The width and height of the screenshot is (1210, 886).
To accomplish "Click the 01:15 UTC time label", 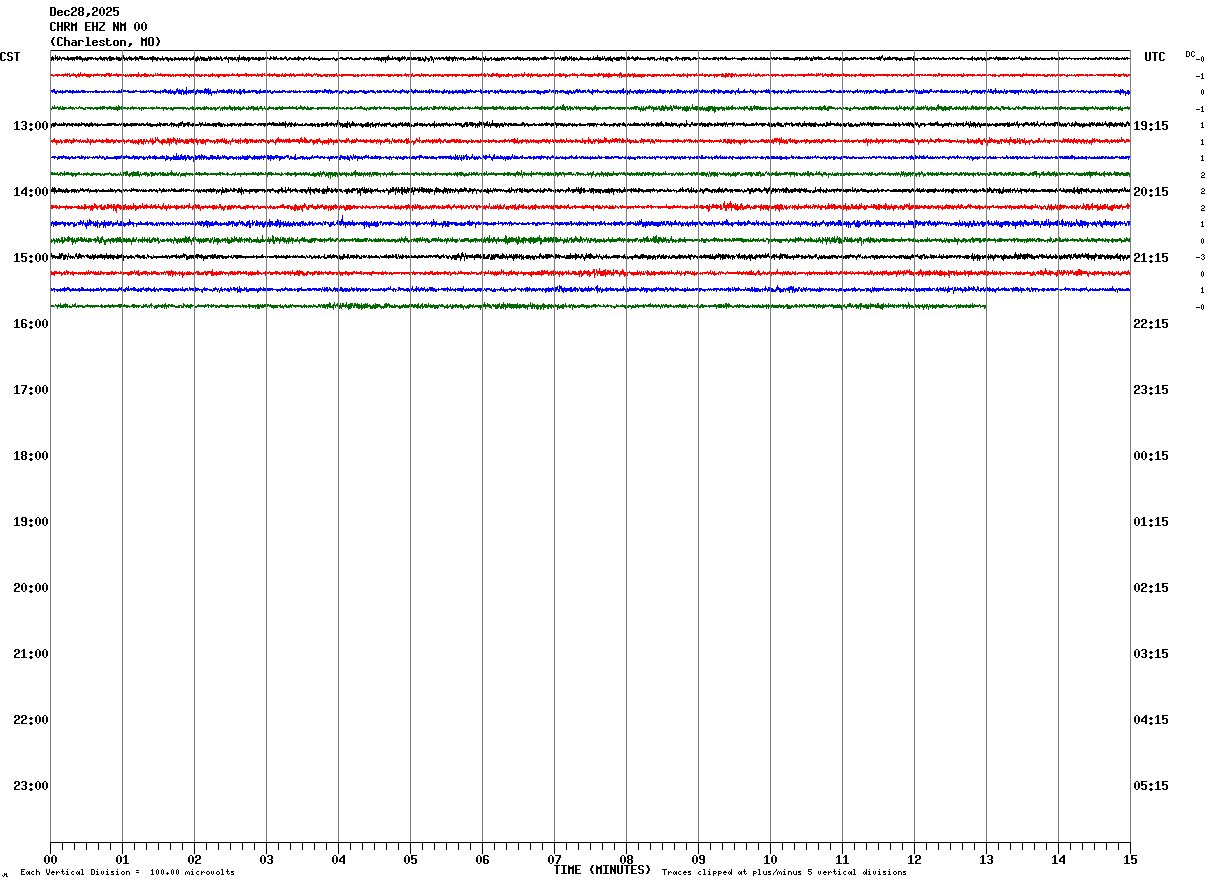I will point(1150,522).
